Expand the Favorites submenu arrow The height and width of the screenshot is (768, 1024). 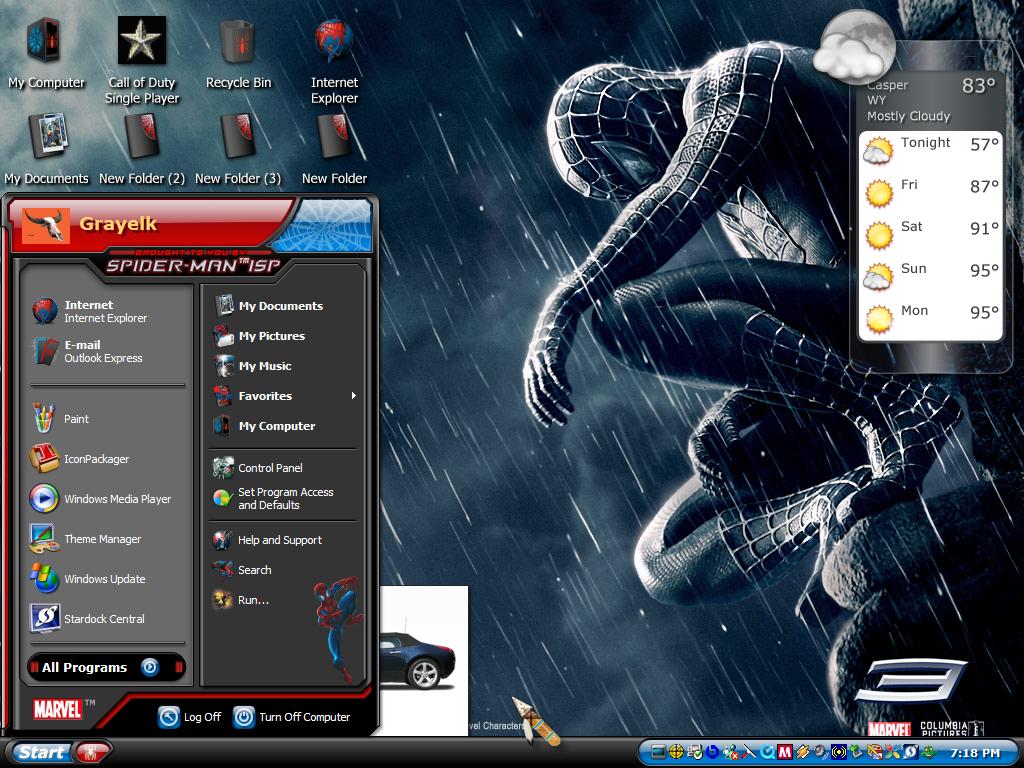(x=353, y=396)
